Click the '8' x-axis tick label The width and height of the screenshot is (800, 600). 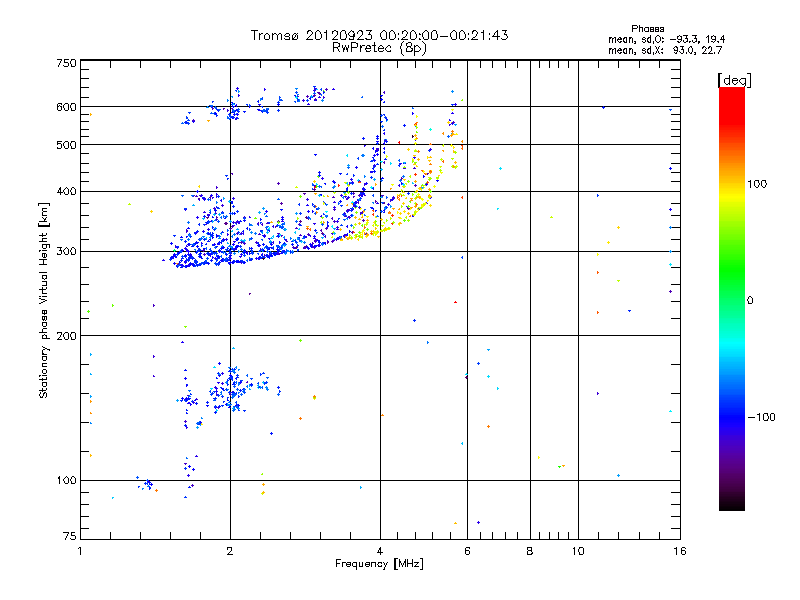point(530,551)
